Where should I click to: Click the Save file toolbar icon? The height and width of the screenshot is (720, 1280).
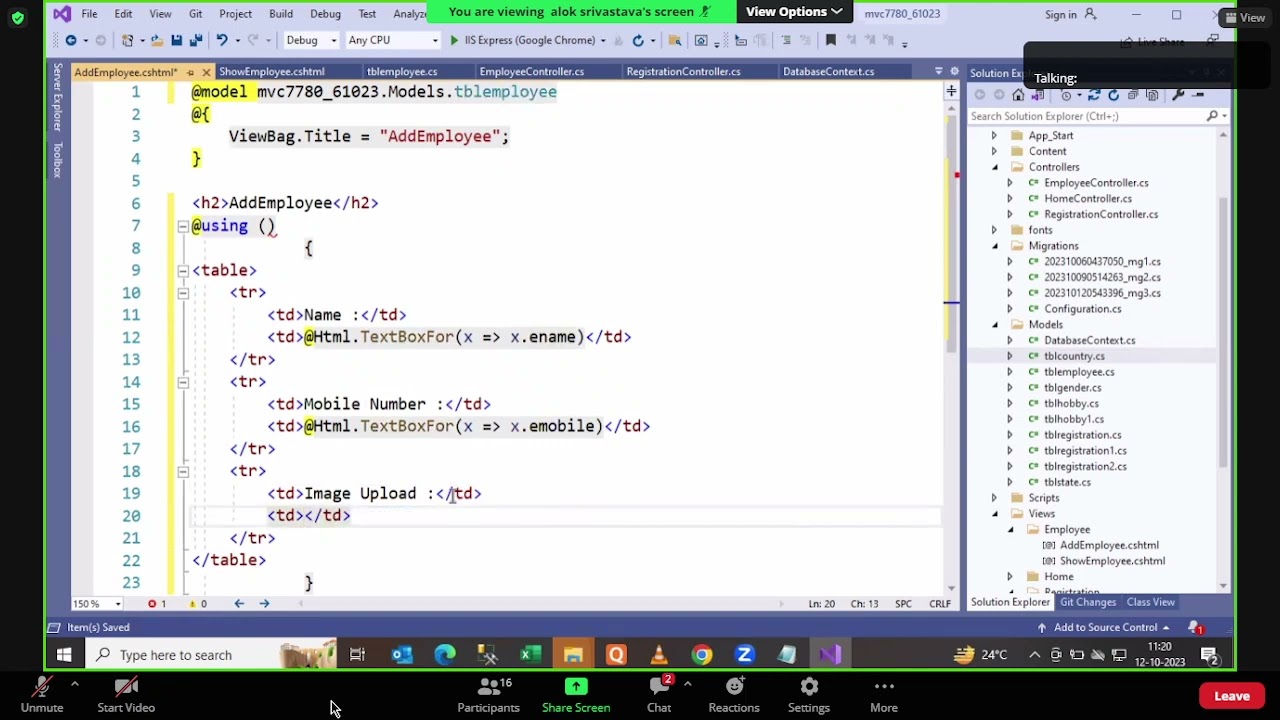pyautogui.click(x=176, y=40)
